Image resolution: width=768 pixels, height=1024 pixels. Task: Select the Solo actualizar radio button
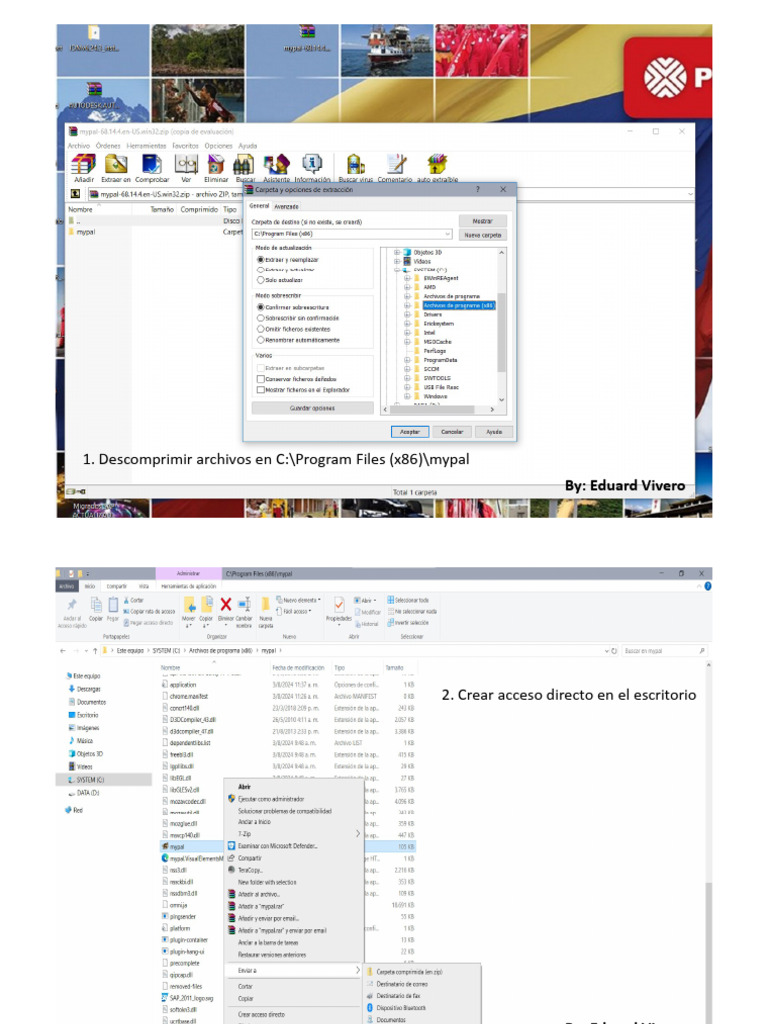[x=261, y=280]
